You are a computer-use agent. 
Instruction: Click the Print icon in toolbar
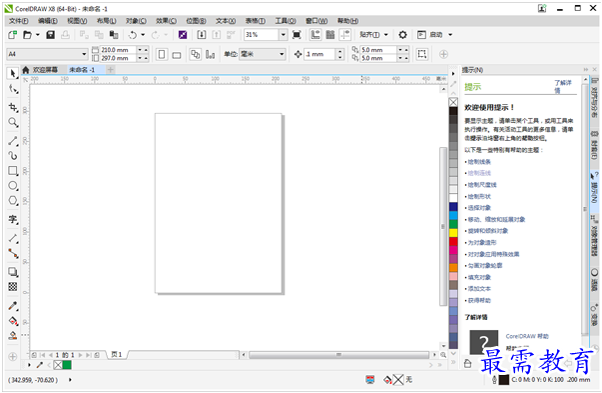tap(65, 35)
